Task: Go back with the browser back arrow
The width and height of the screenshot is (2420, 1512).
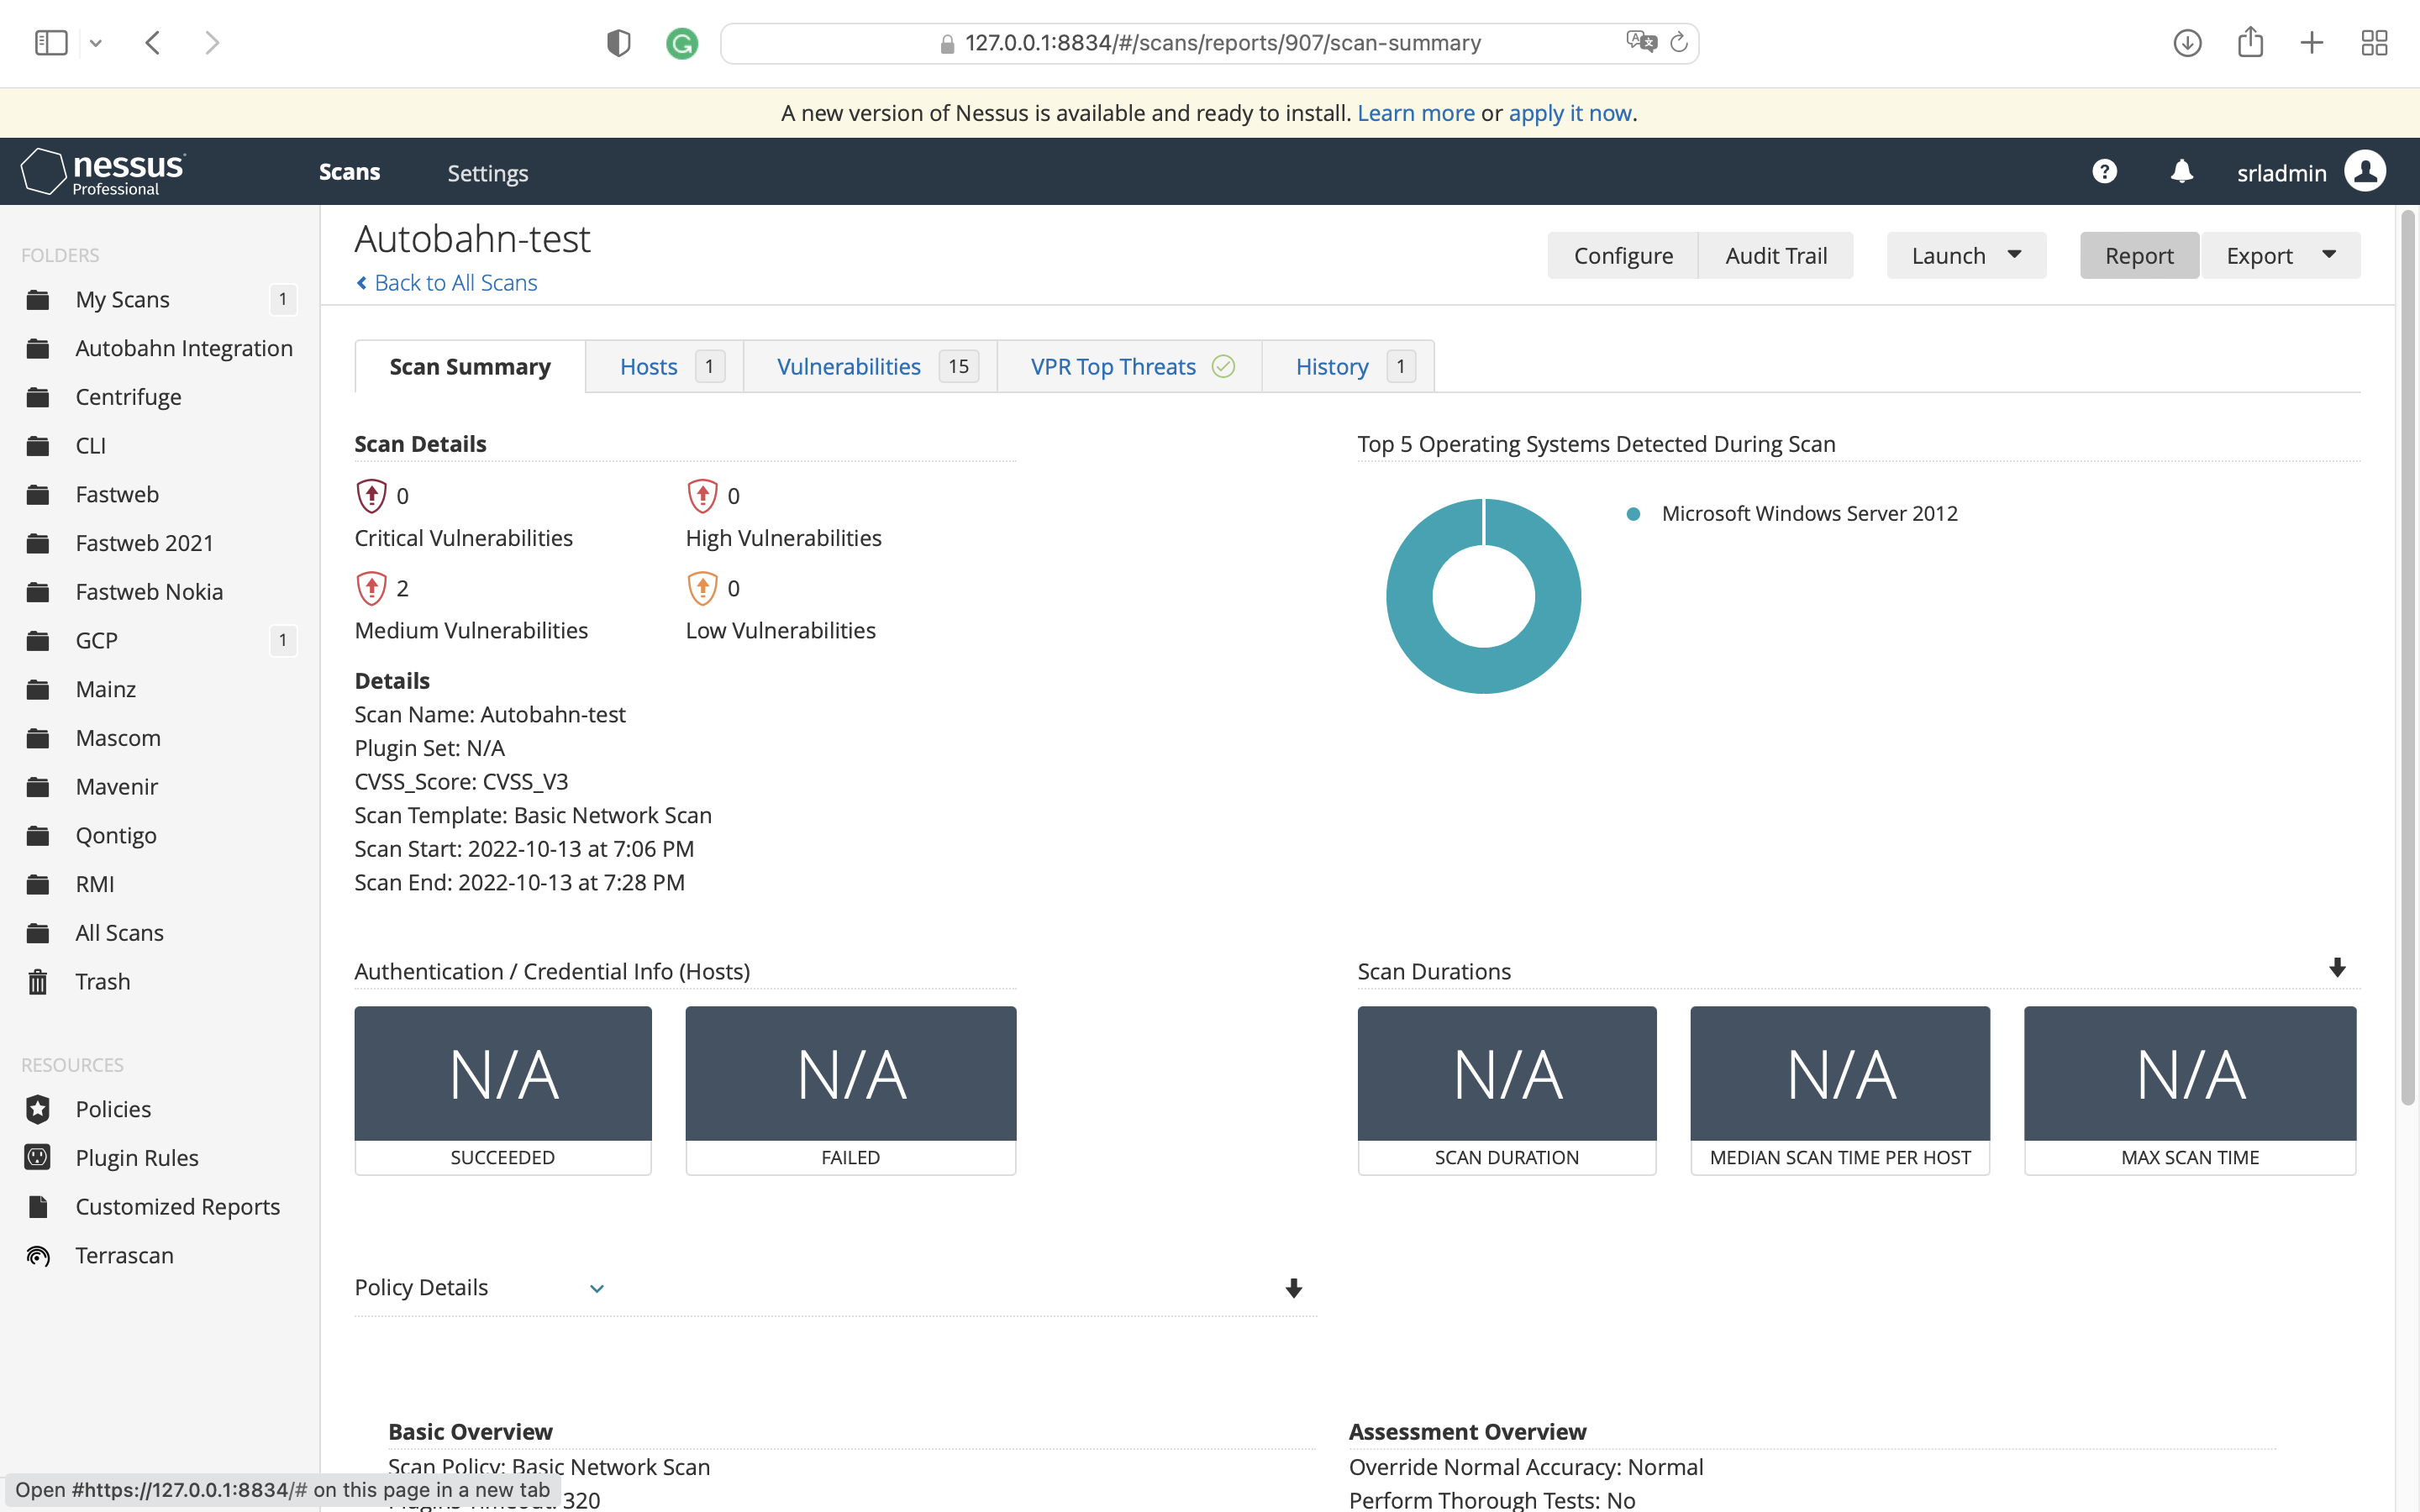Action: click(153, 43)
